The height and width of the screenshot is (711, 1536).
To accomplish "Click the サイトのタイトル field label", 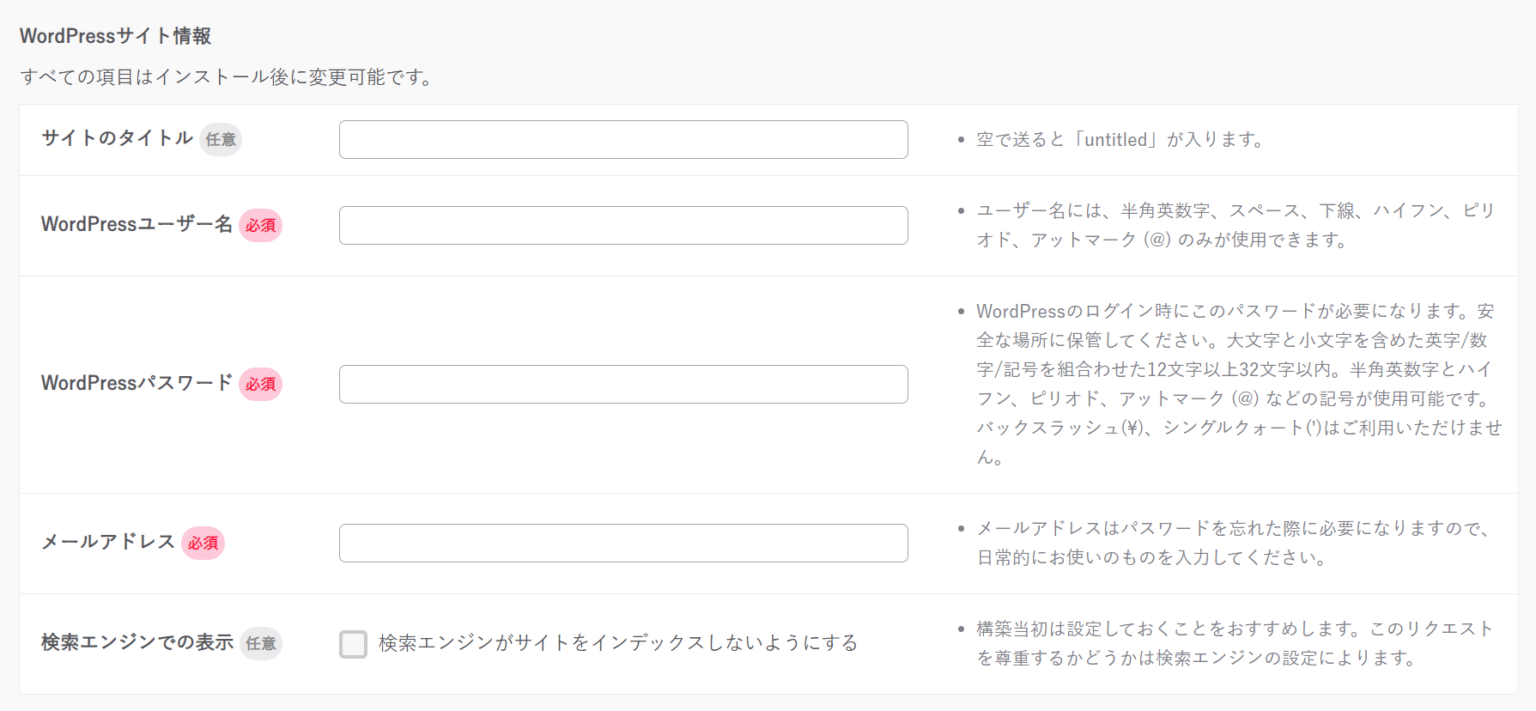I will [x=117, y=139].
